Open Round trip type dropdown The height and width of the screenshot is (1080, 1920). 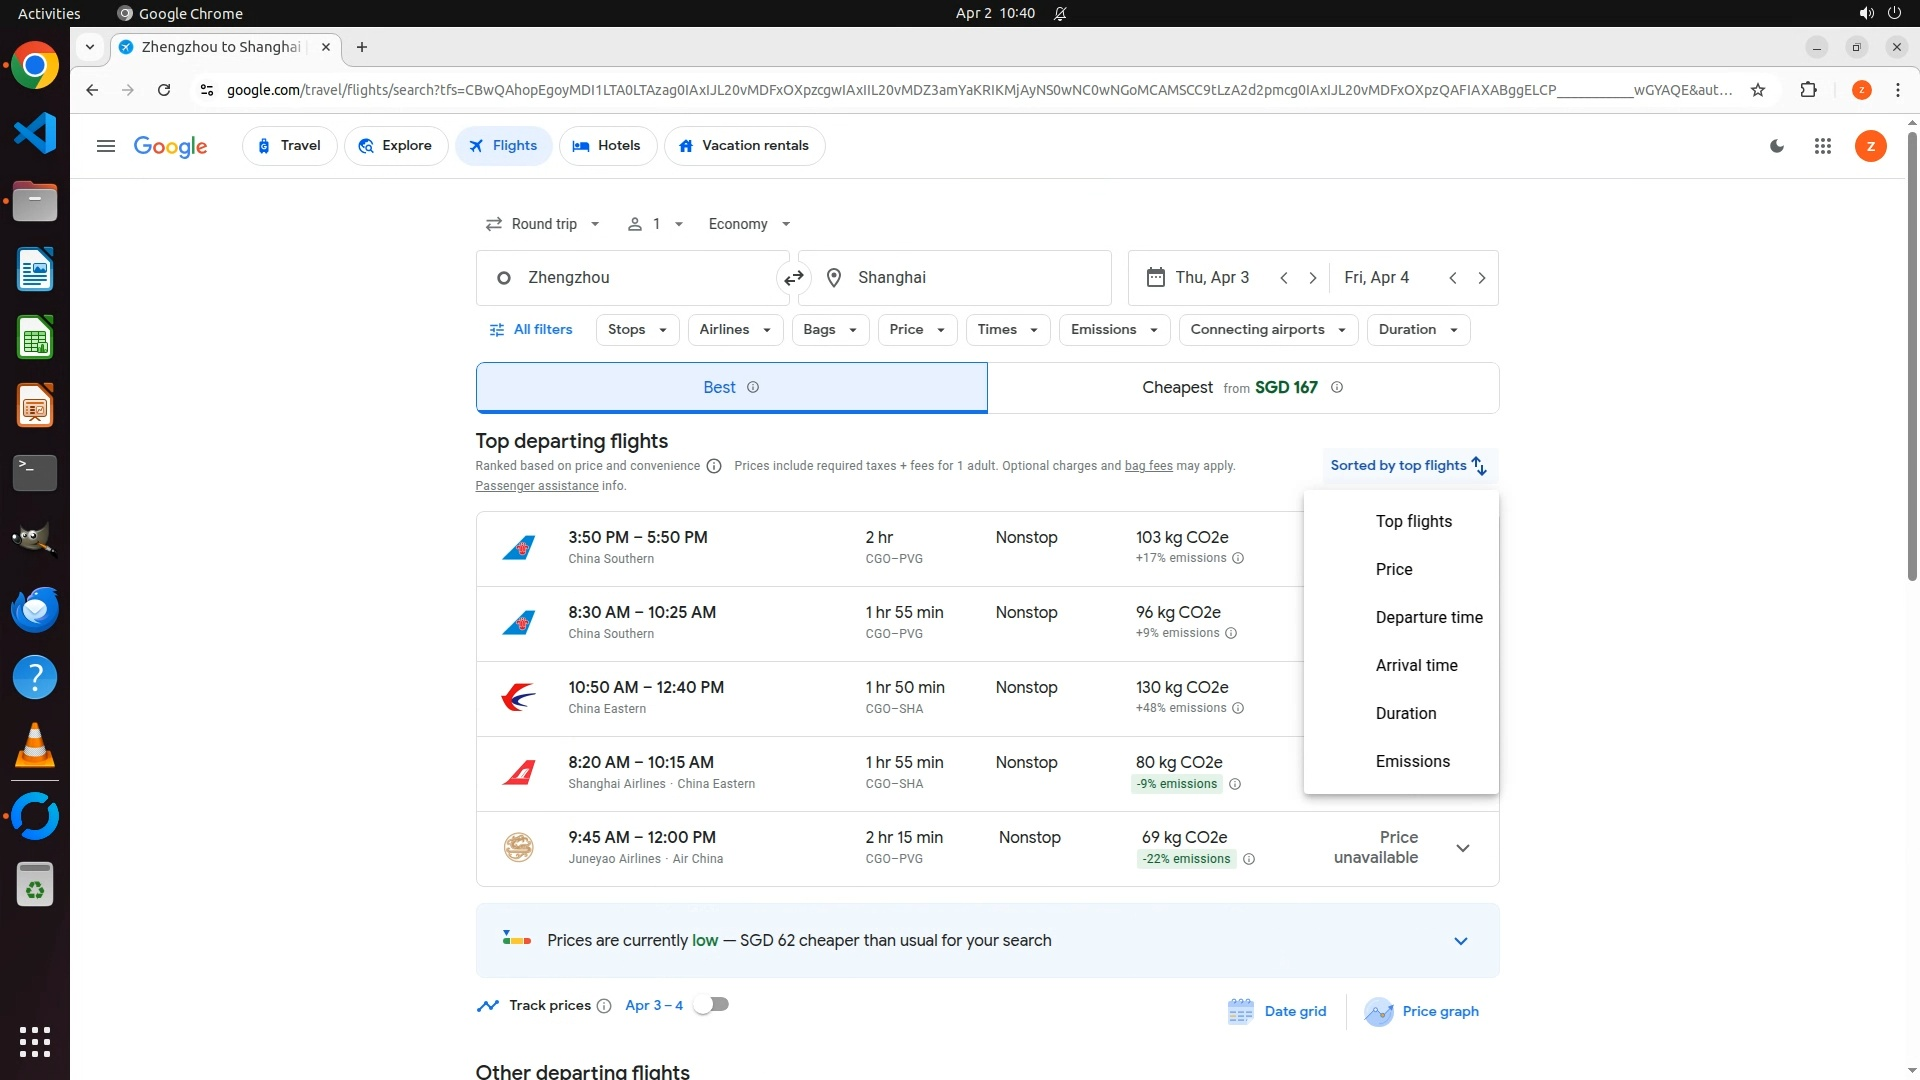point(543,224)
